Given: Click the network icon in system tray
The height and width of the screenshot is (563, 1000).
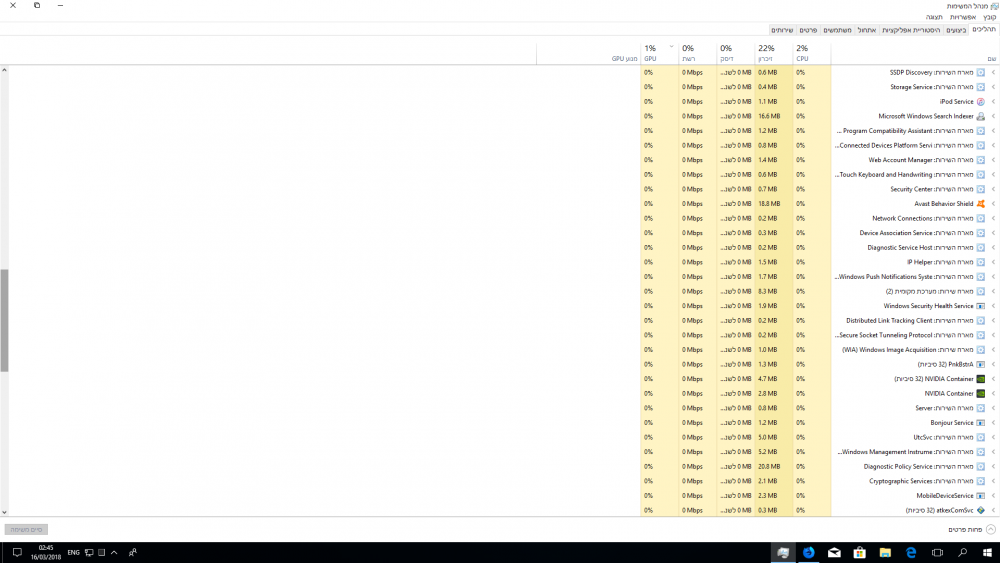Looking at the screenshot, I should [x=89, y=552].
